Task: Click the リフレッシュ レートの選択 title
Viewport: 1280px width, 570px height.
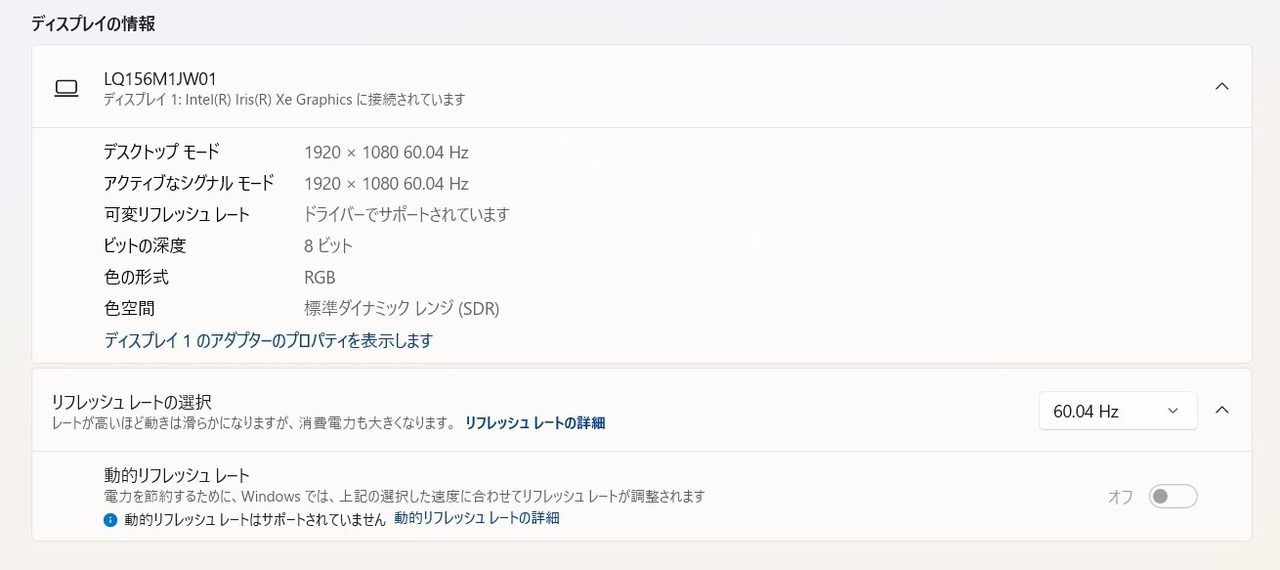Action: pos(131,402)
